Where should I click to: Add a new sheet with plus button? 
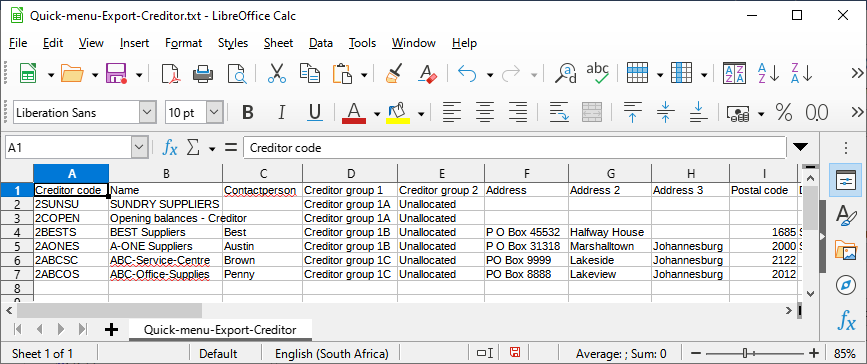pos(111,330)
